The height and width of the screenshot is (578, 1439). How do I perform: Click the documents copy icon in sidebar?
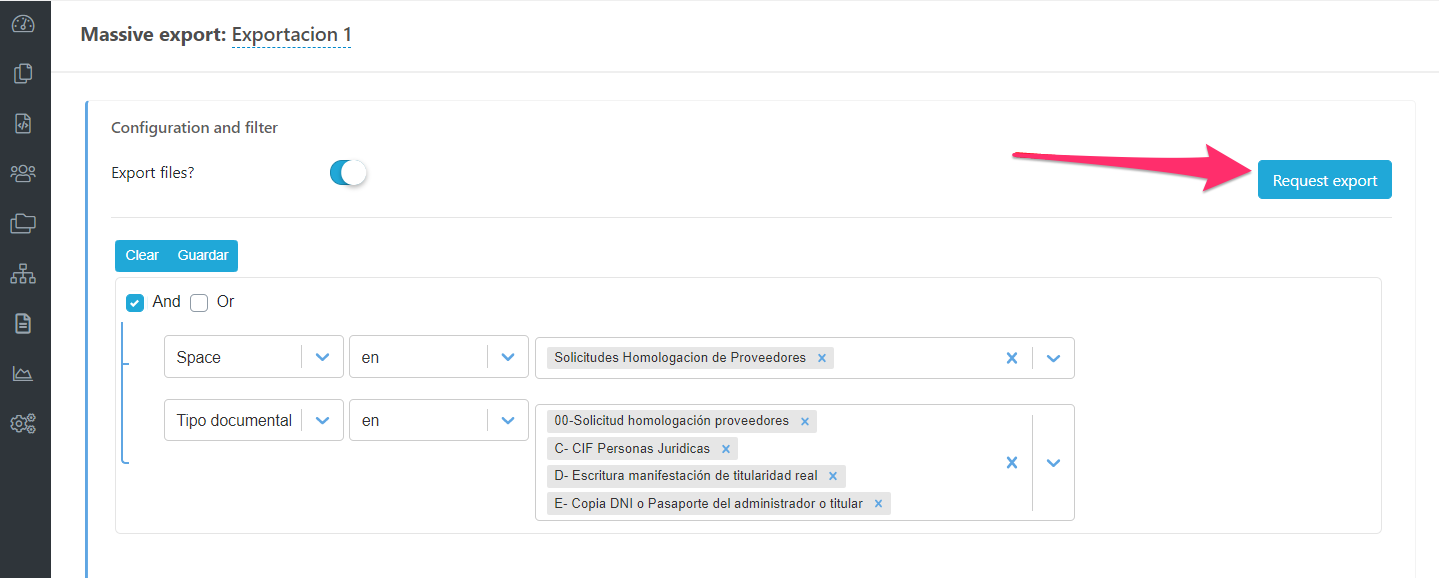(23, 73)
